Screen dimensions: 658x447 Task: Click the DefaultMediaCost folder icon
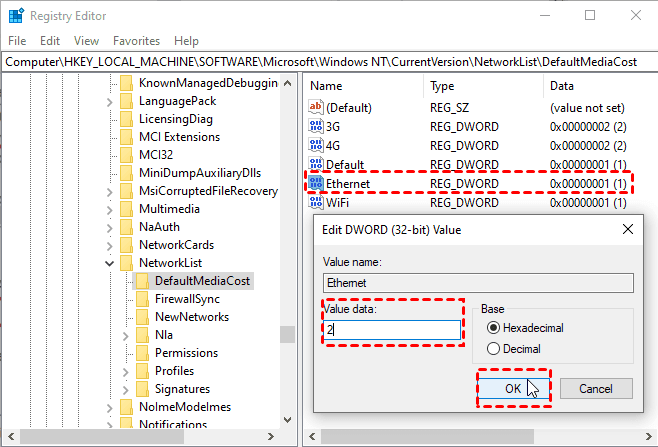(x=142, y=281)
